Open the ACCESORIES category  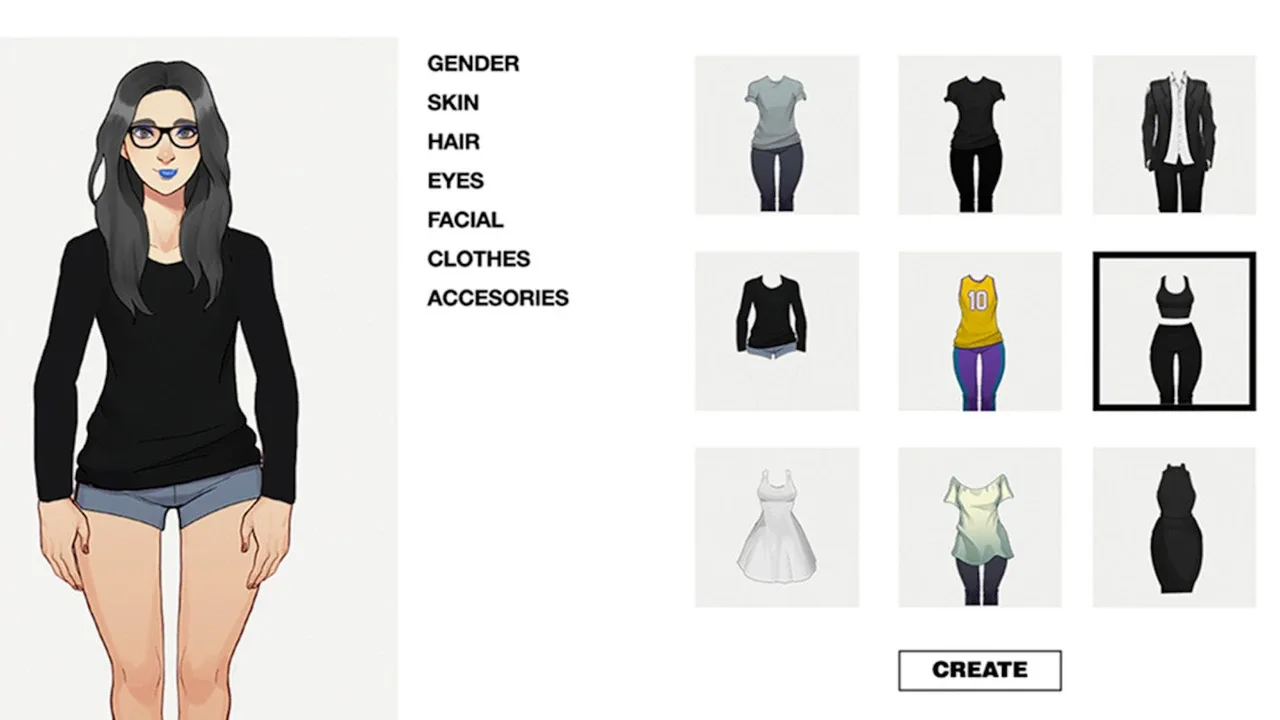tap(498, 298)
